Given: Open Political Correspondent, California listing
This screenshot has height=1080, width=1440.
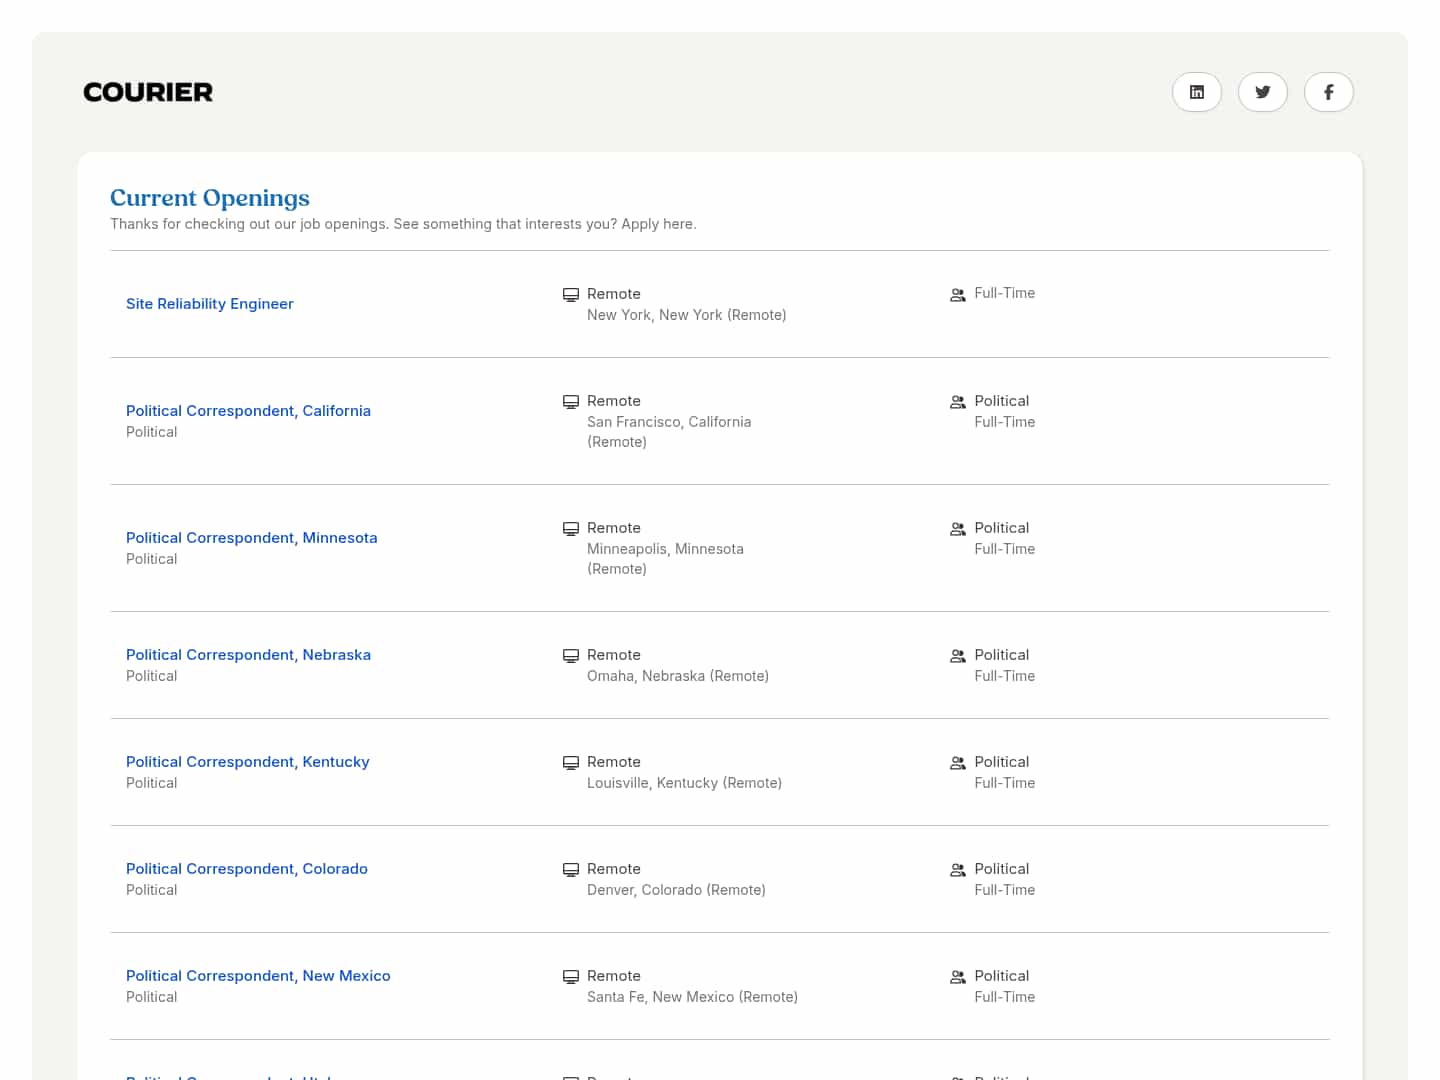Looking at the screenshot, I should tap(248, 411).
